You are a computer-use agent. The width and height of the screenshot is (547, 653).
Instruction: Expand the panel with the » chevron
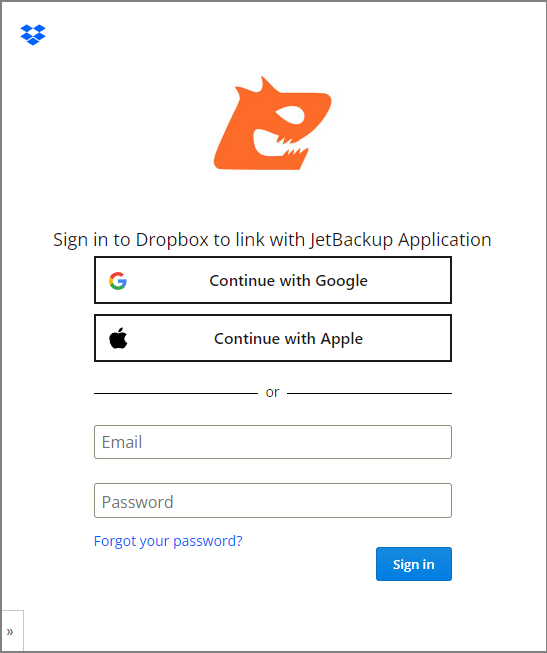click(11, 631)
